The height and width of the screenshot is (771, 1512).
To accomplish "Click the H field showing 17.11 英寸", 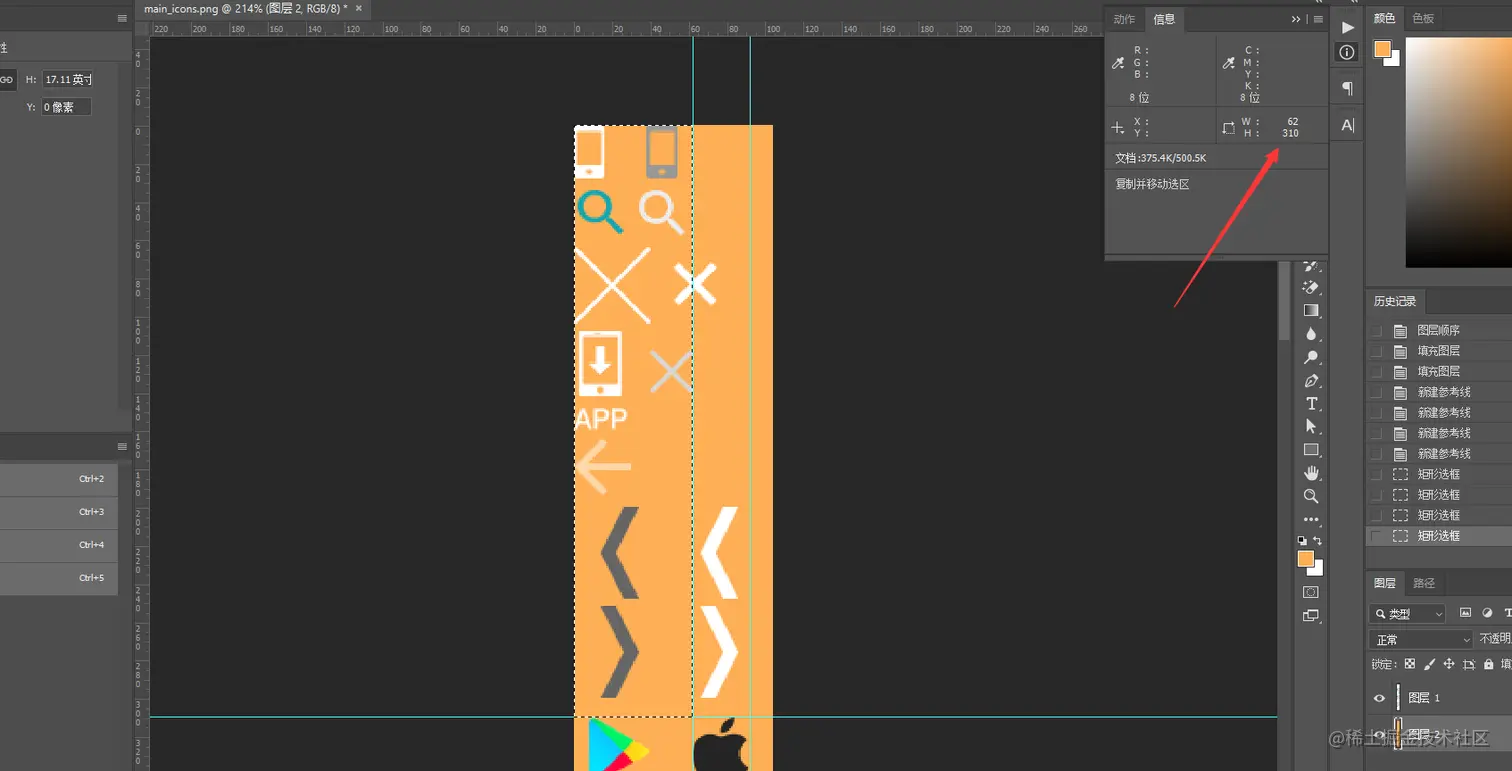I will pyautogui.click(x=68, y=79).
